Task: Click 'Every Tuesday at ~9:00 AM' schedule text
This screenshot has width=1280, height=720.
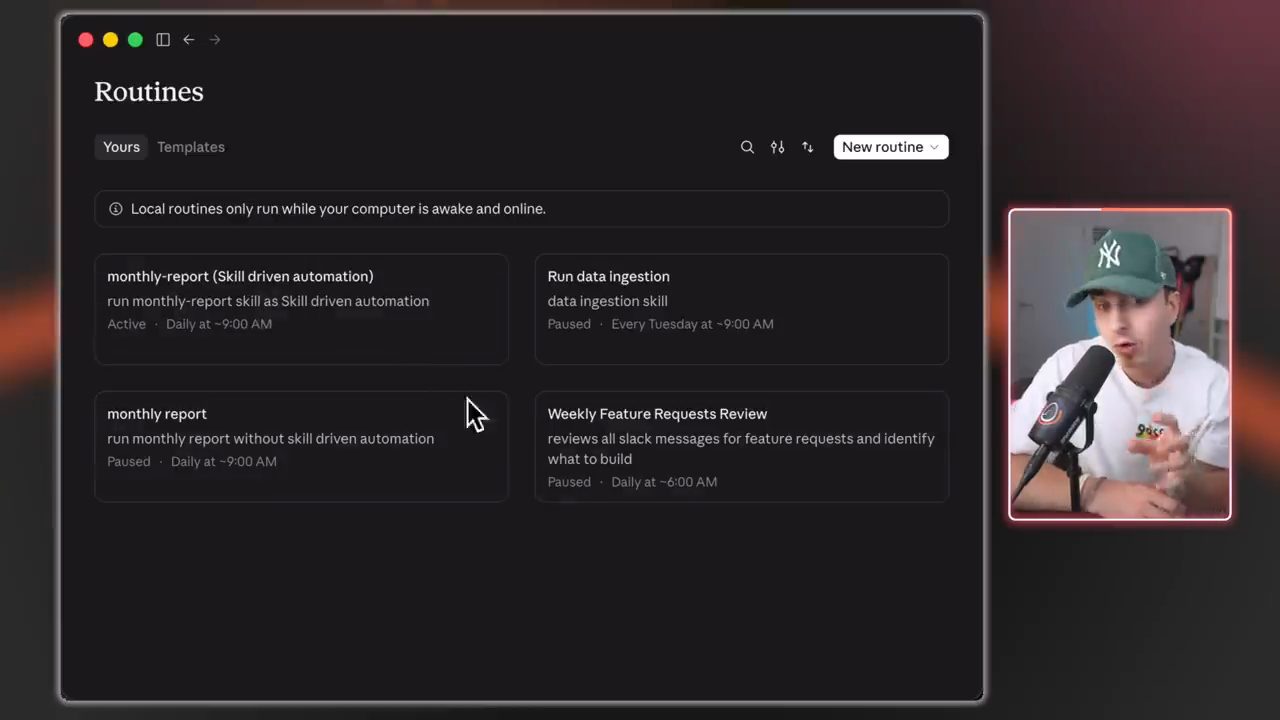Action: tap(692, 324)
